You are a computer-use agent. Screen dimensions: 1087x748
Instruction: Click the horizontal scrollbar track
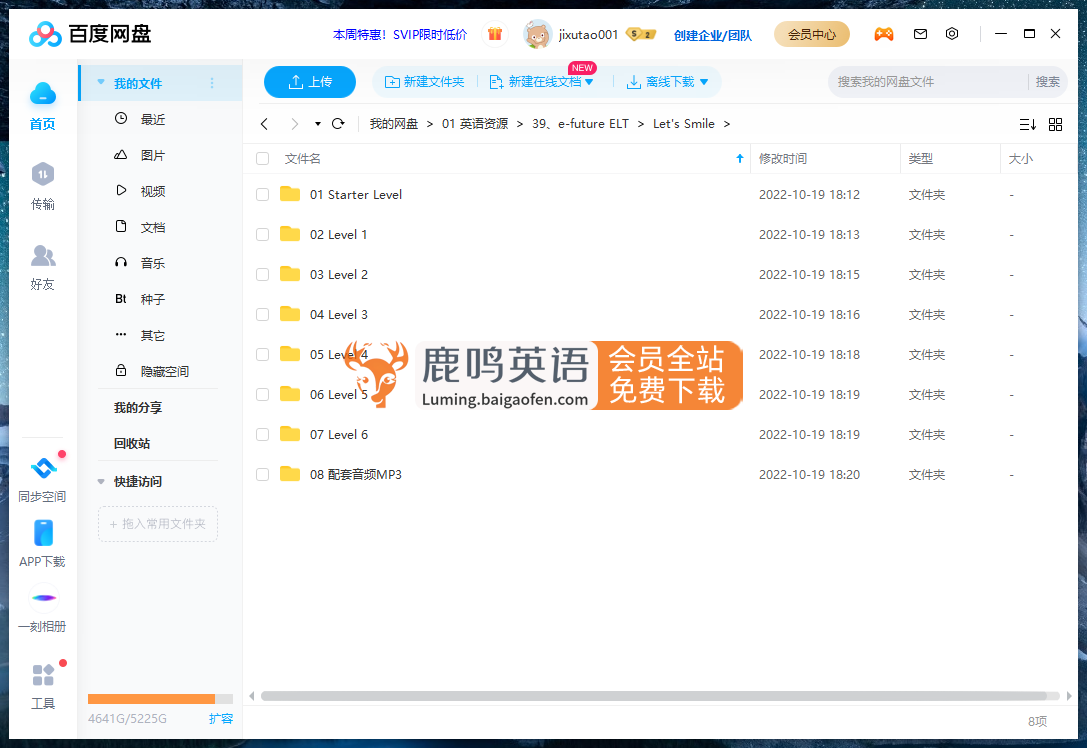659,695
